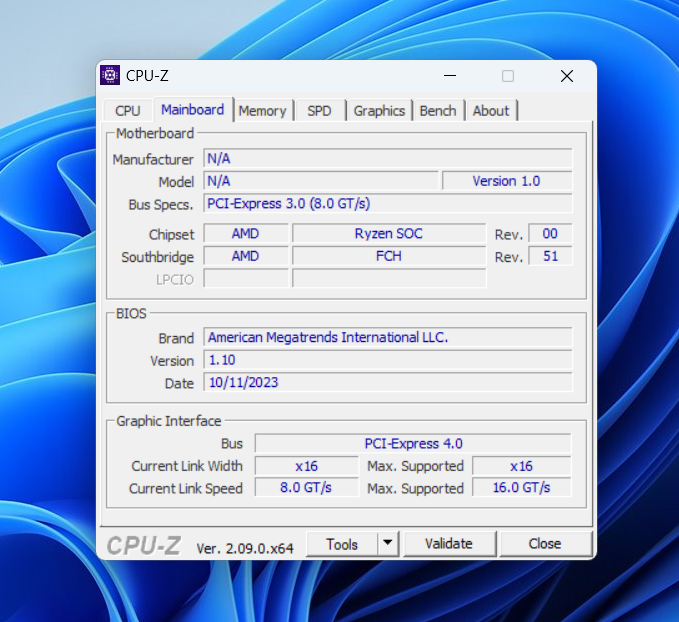Click the Bus Specs PCI-Express 3.0 field

coord(387,204)
